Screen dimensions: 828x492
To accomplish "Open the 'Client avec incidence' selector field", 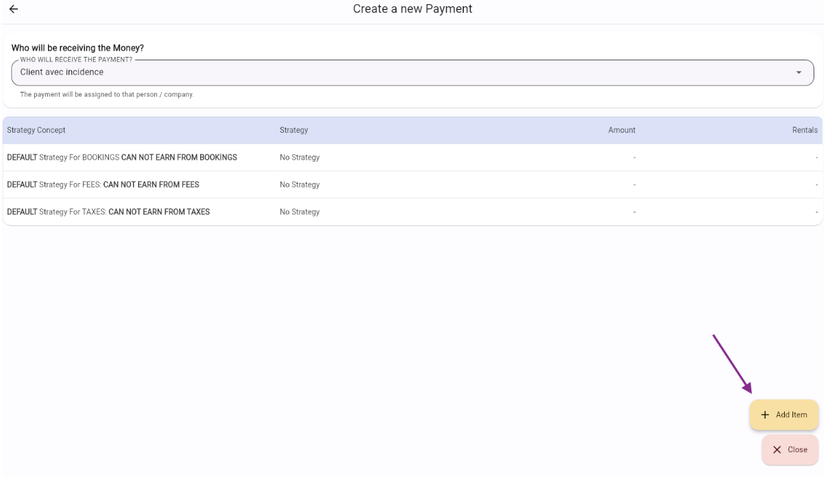I will tap(400, 73).
